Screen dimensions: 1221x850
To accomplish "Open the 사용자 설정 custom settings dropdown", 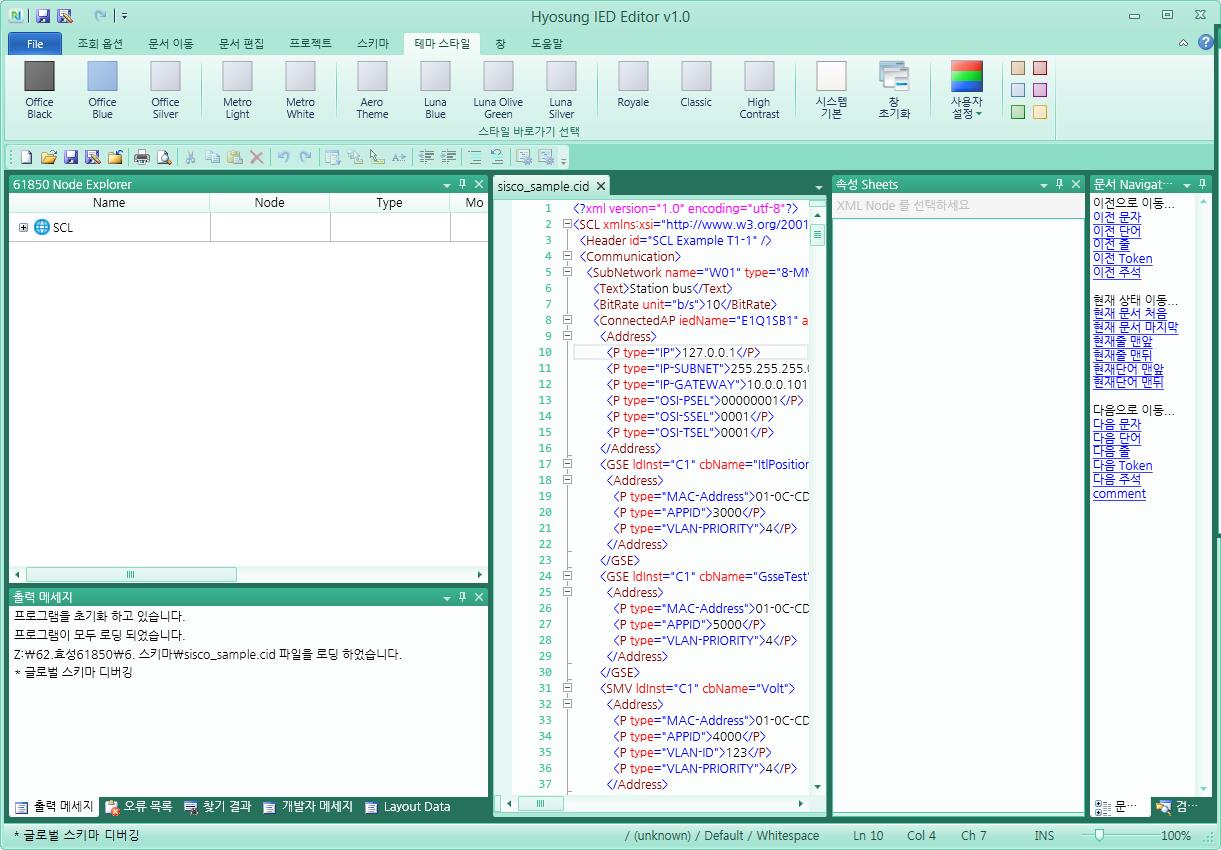I will (966, 90).
